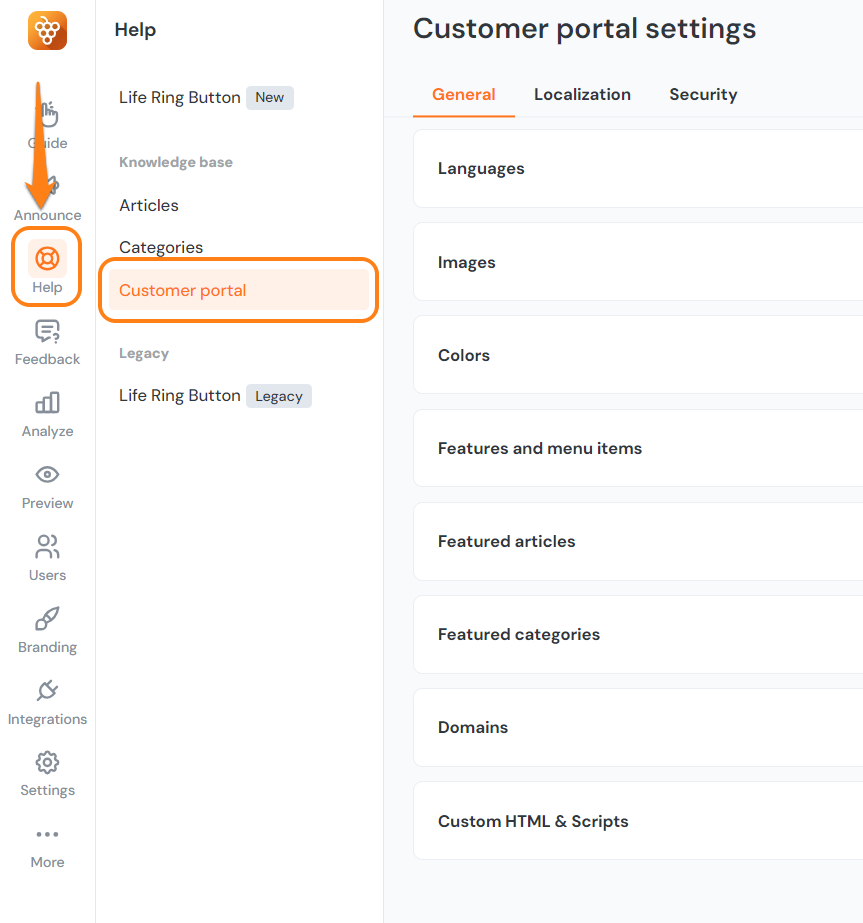Open Articles under Knowledge base

pos(148,205)
